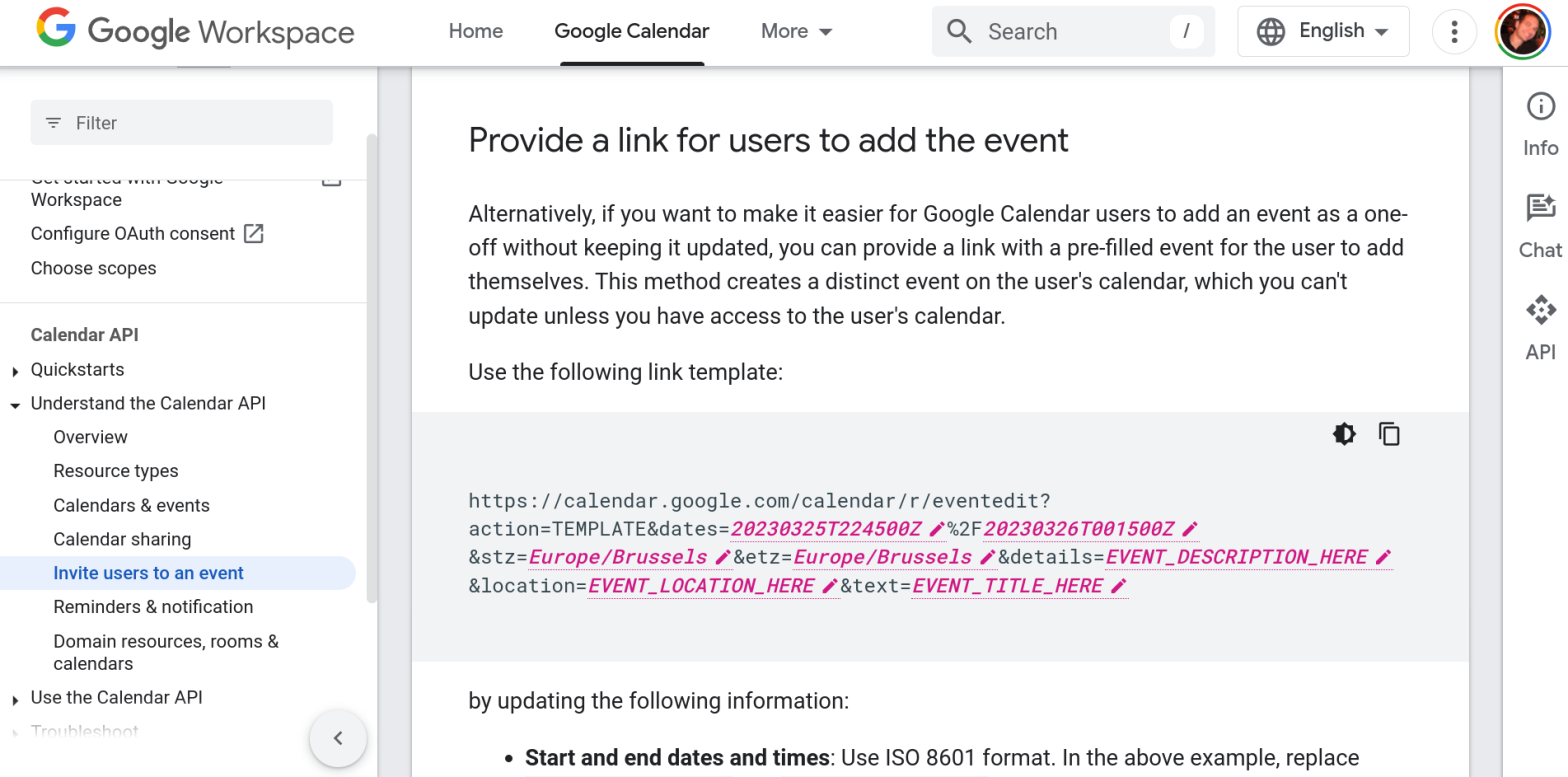Click the Quickstarts label
Viewport: 1568px width, 777px height.
point(78,370)
